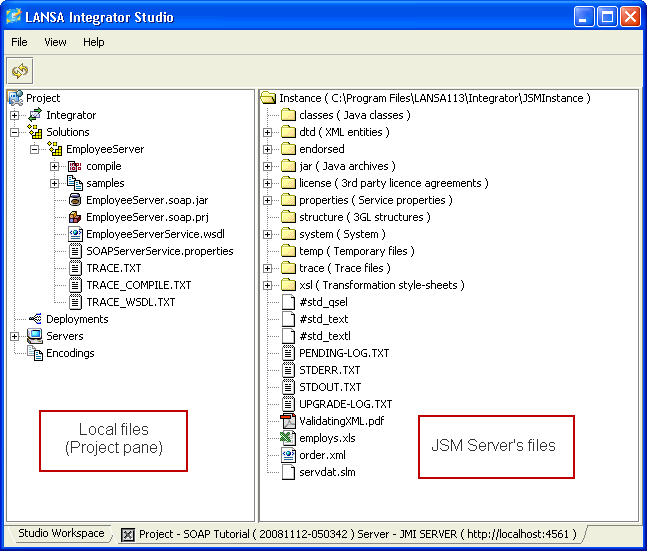Select the STDOUT.TXT file
The image size is (647, 551).
click(x=330, y=387)
